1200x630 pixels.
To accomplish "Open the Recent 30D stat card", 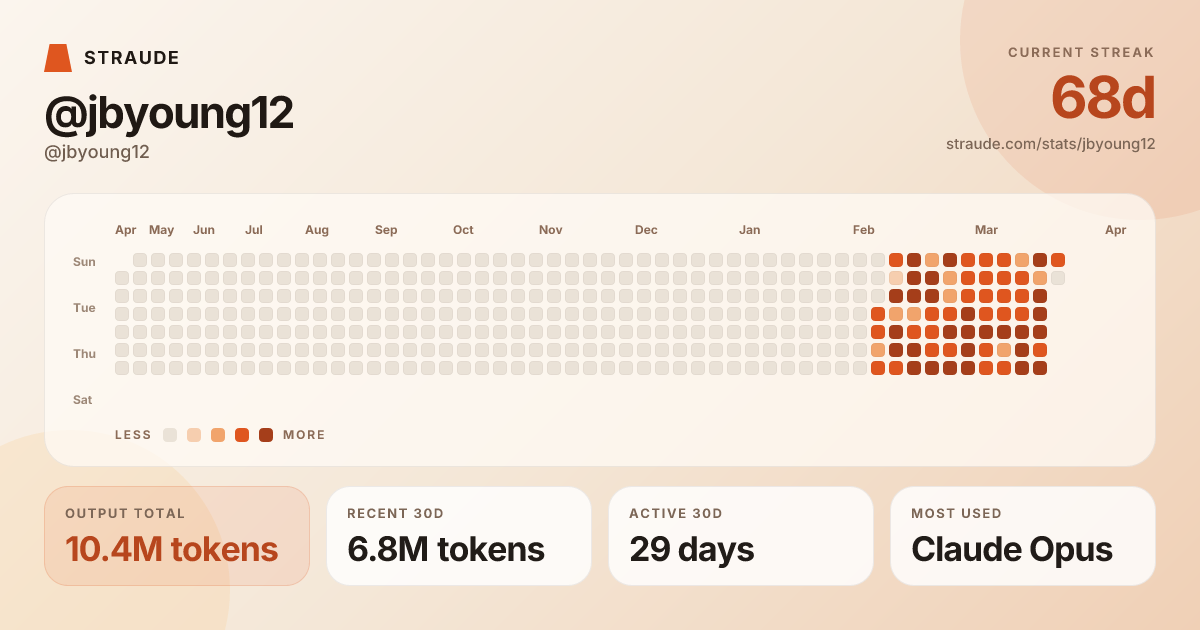I will [459, 536].
